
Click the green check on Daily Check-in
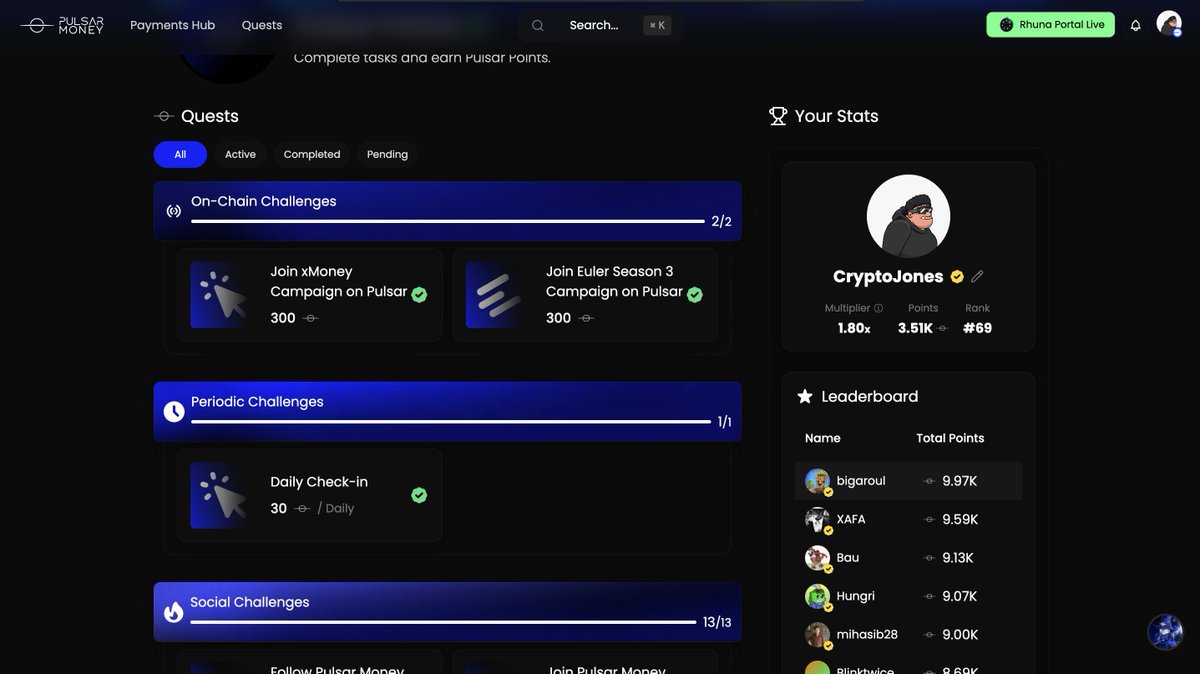(419, 495)
